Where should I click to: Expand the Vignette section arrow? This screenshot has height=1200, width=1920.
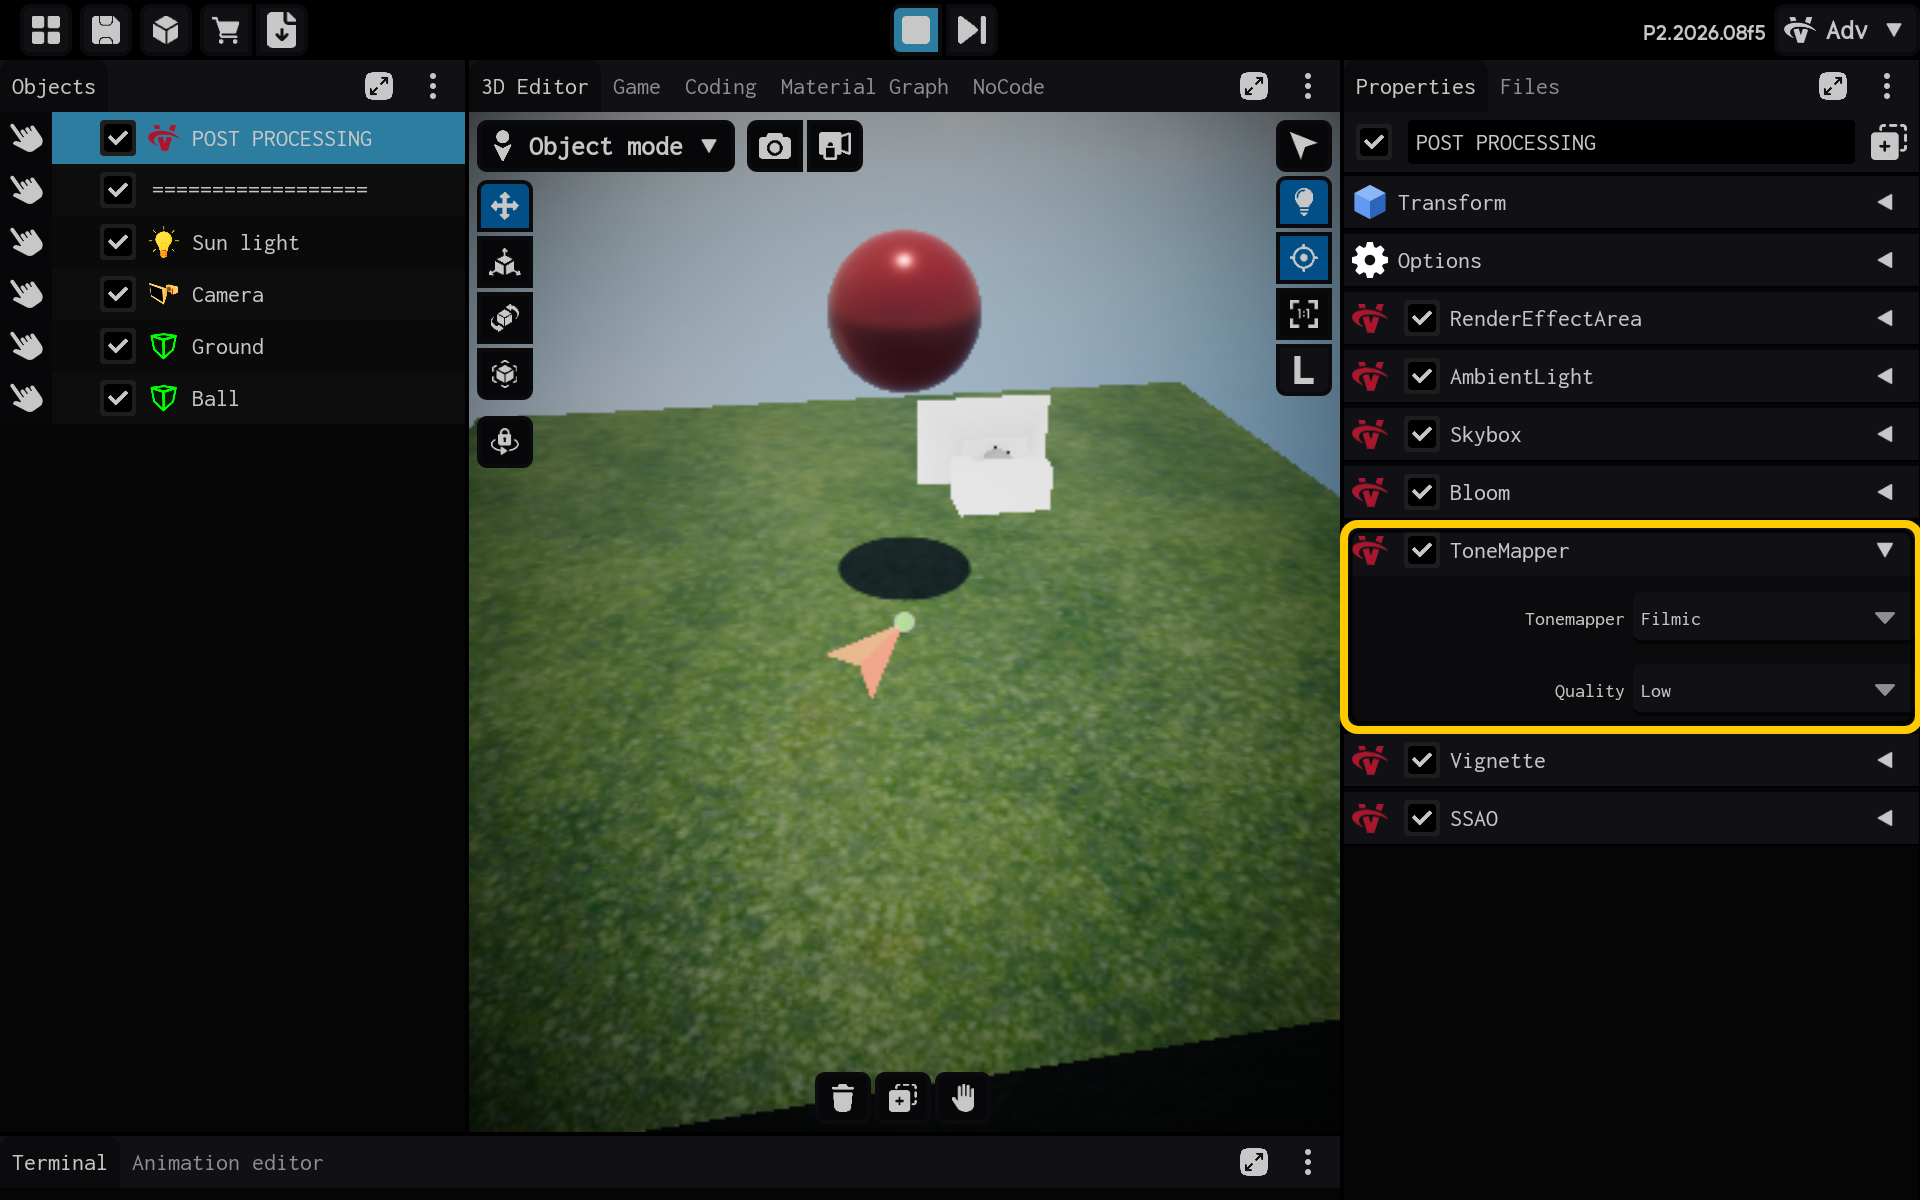1885,760
